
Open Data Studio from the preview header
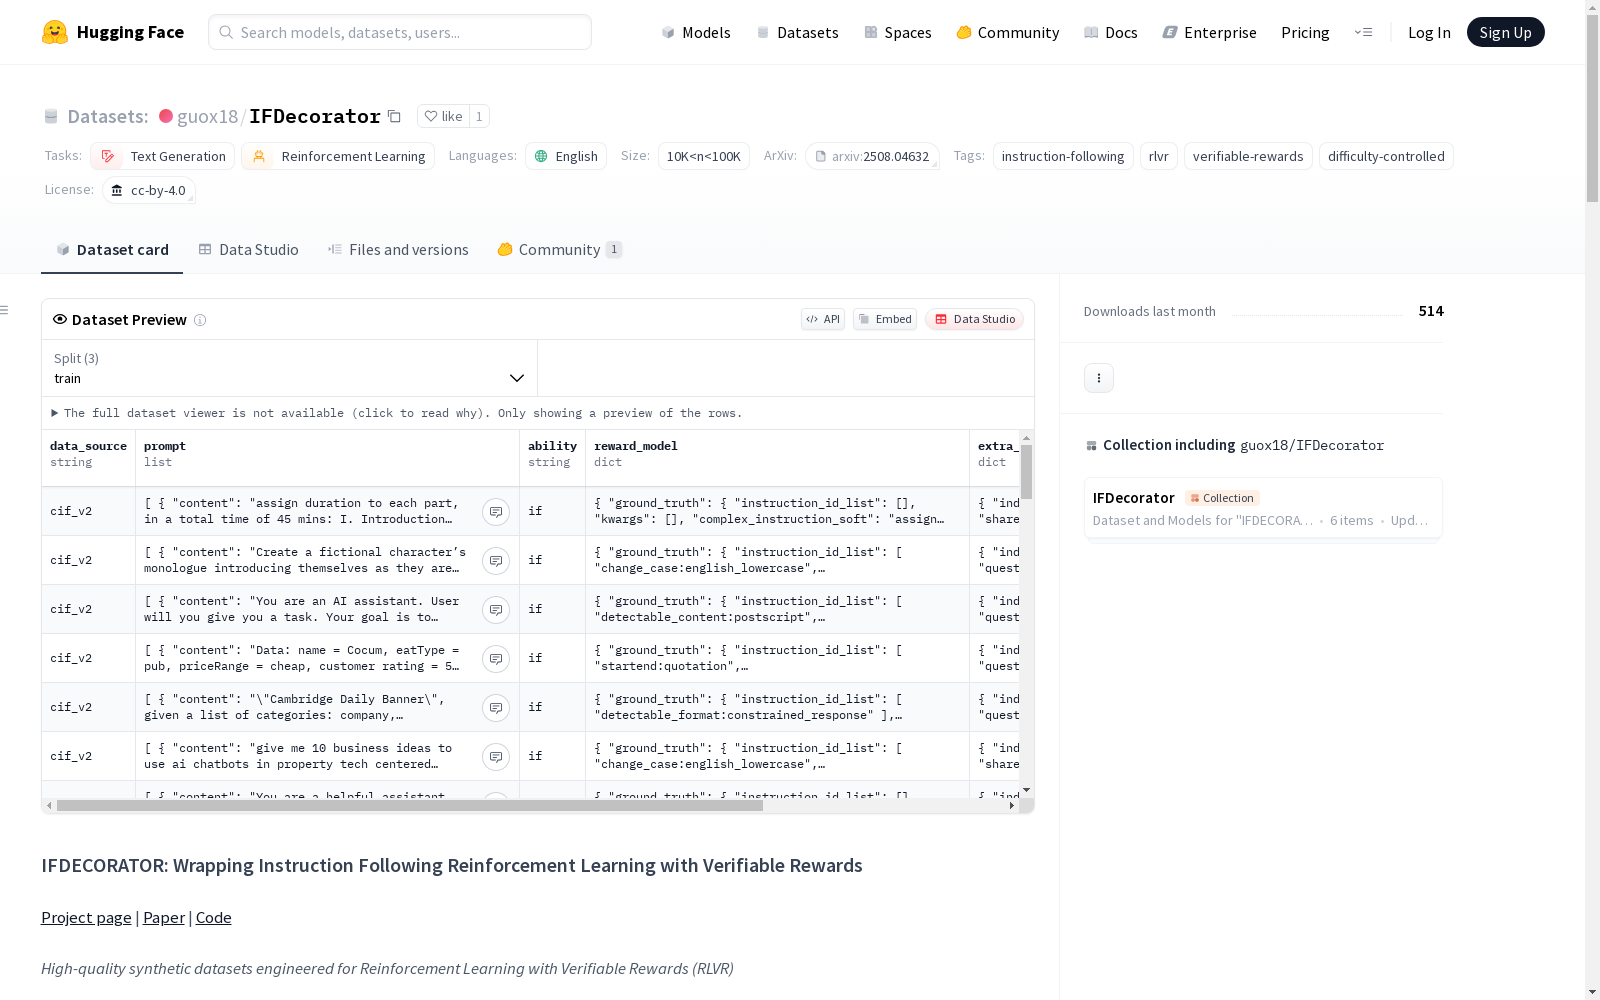click(975, 319)
